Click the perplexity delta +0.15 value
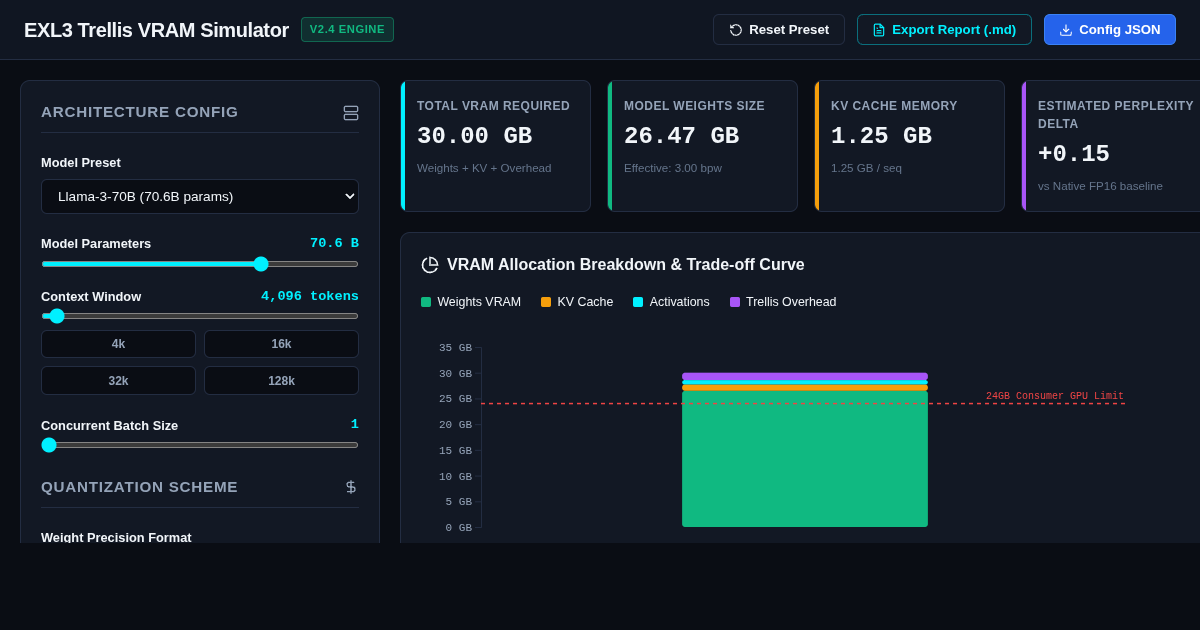The image size is (1200, 630). [1074, 154]
